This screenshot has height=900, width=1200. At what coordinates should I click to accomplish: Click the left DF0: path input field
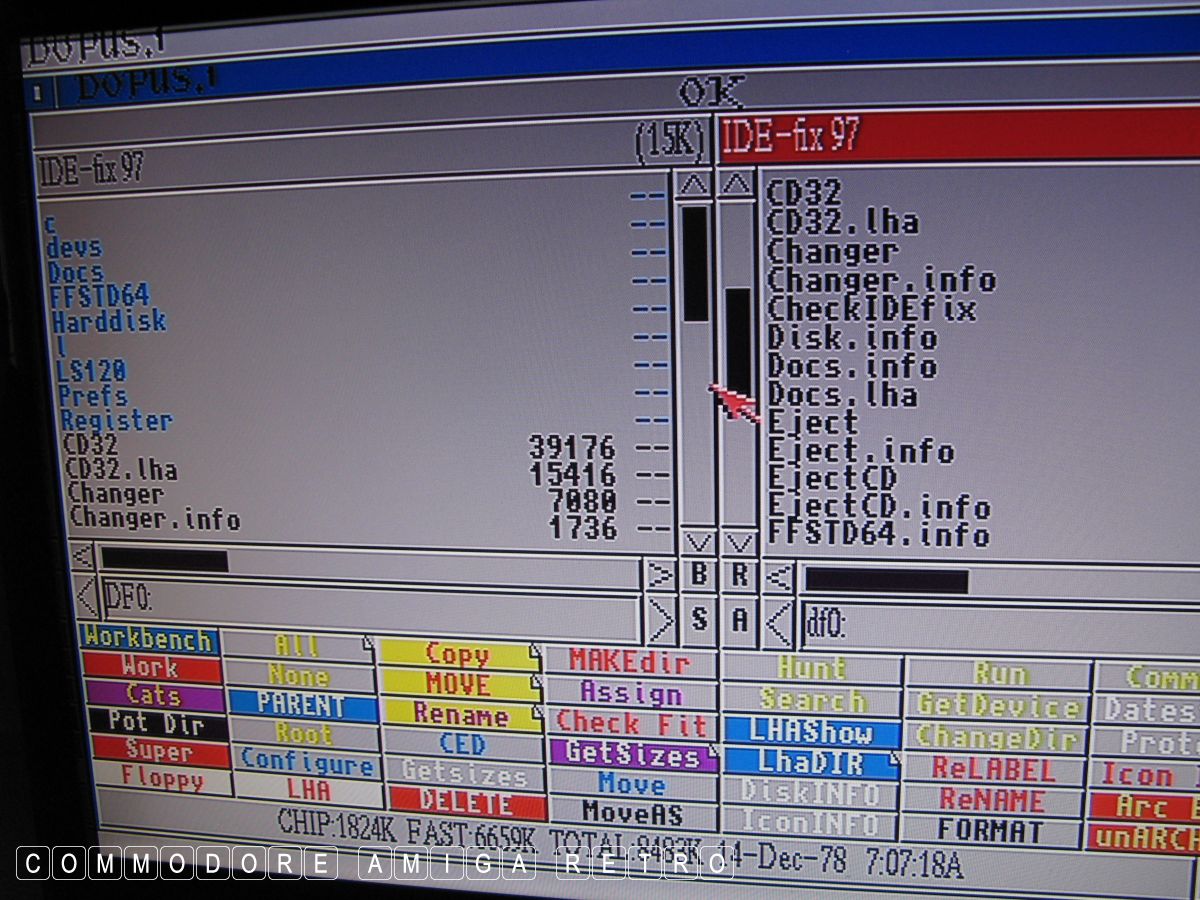[370, 600]
